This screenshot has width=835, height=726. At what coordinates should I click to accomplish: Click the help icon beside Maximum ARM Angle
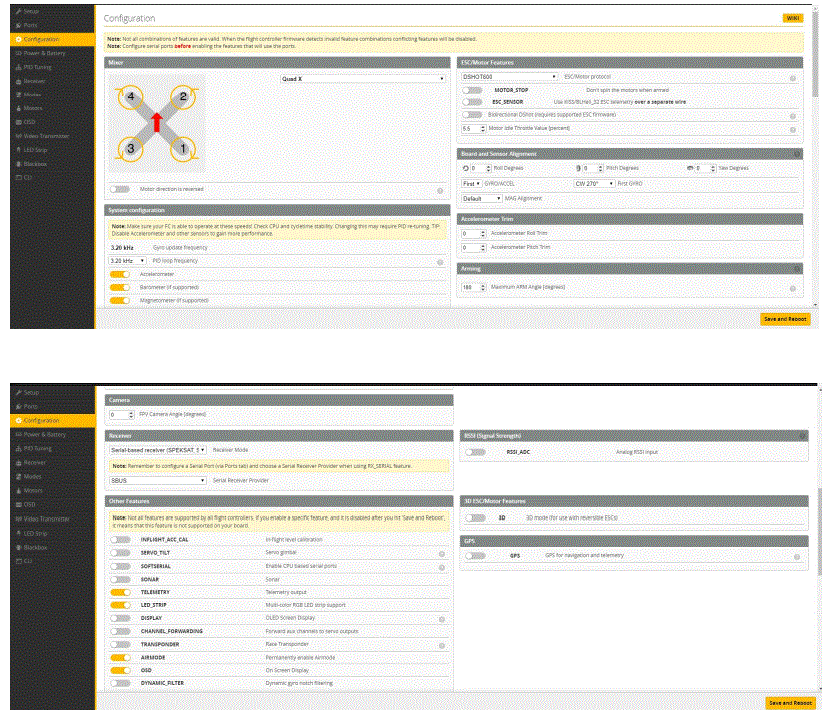pyautogui.click(x=792, y=289)
